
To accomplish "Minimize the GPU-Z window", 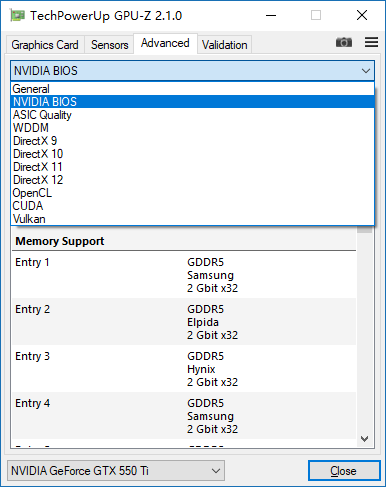I will (x=271, y=15).
